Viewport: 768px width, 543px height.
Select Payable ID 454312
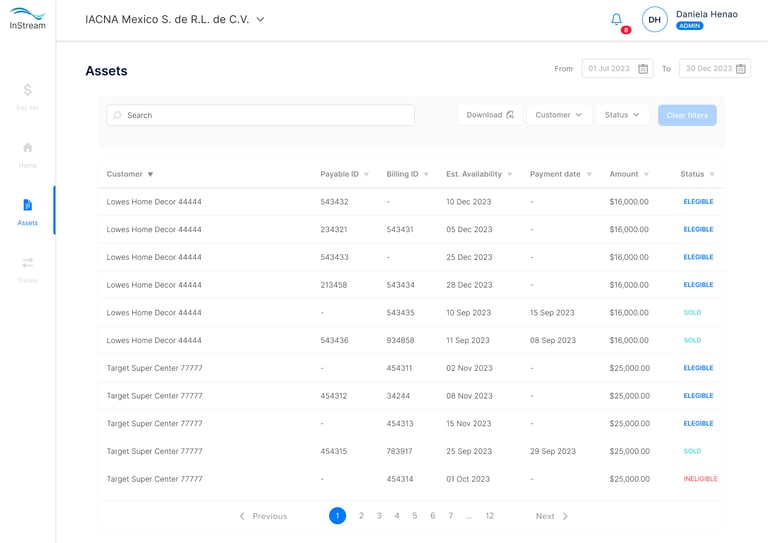334,396
